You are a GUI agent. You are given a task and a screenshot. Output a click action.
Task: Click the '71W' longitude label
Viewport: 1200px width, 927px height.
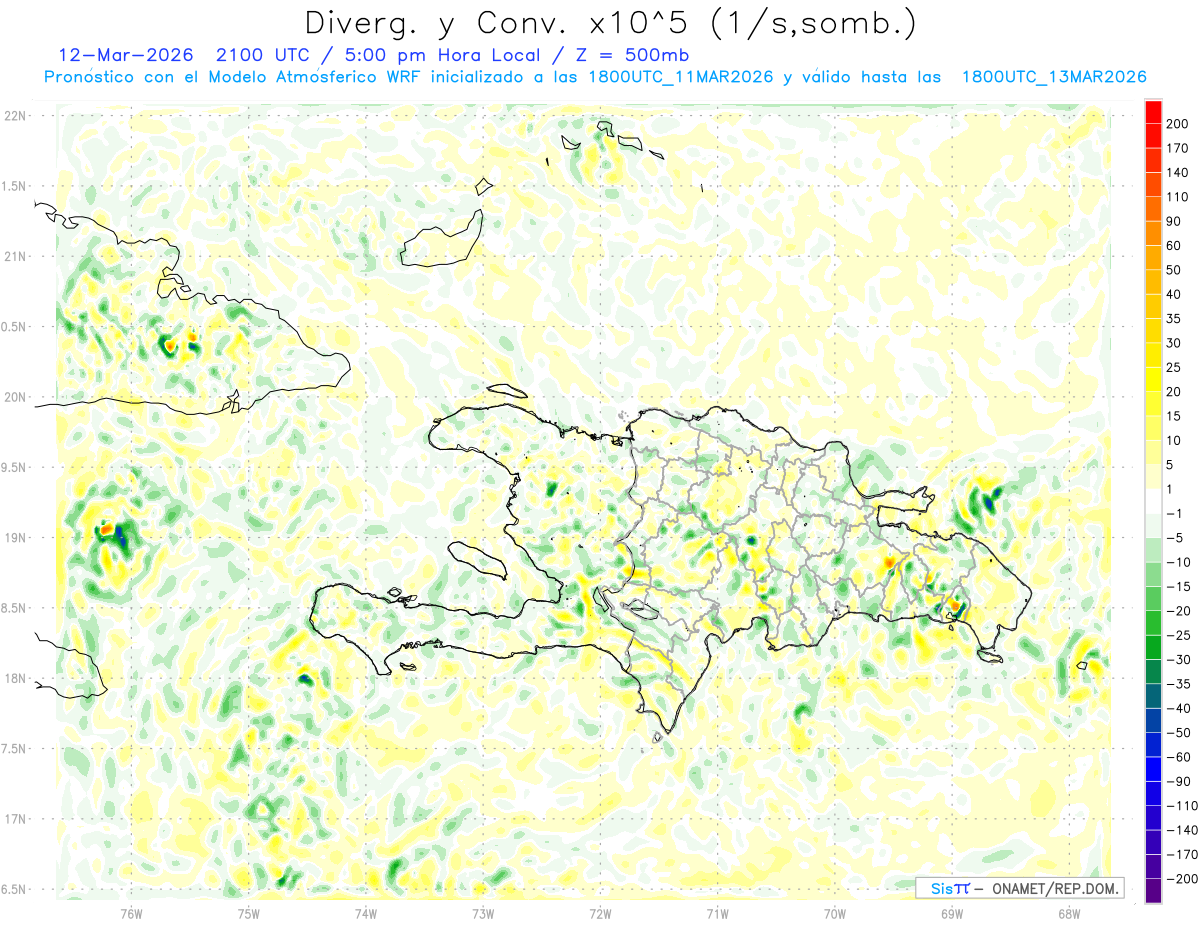(x=717, y=913)
